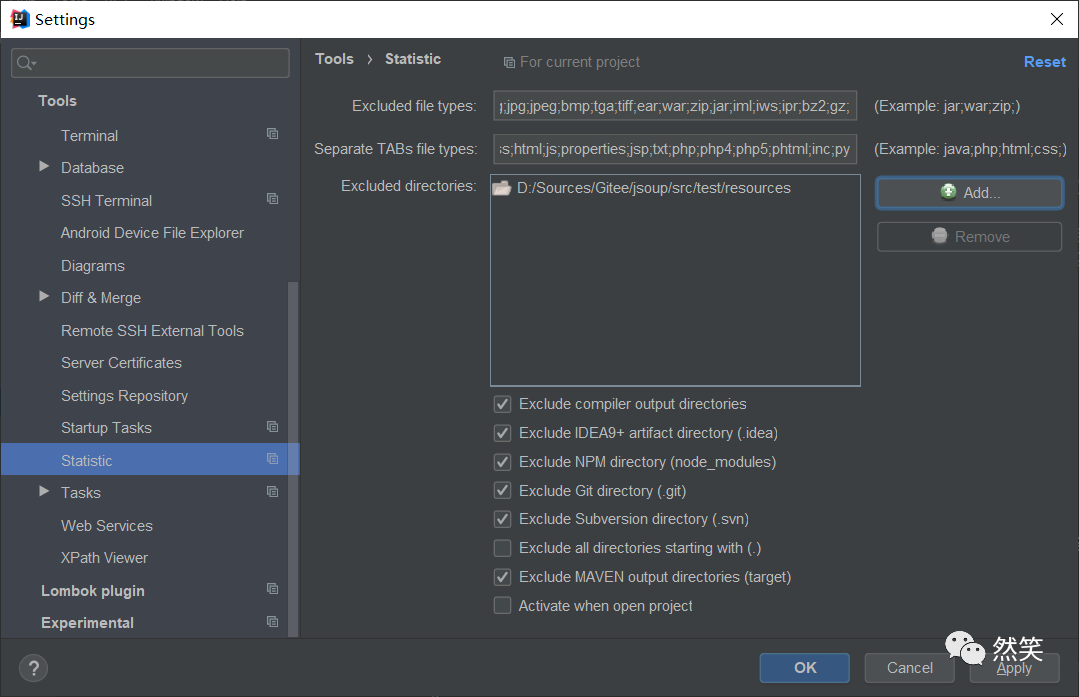The height and width of the screenshot is (697, 1079).
Task: Select Diagrams in the settings tree
Action: [x=93, y=266]
